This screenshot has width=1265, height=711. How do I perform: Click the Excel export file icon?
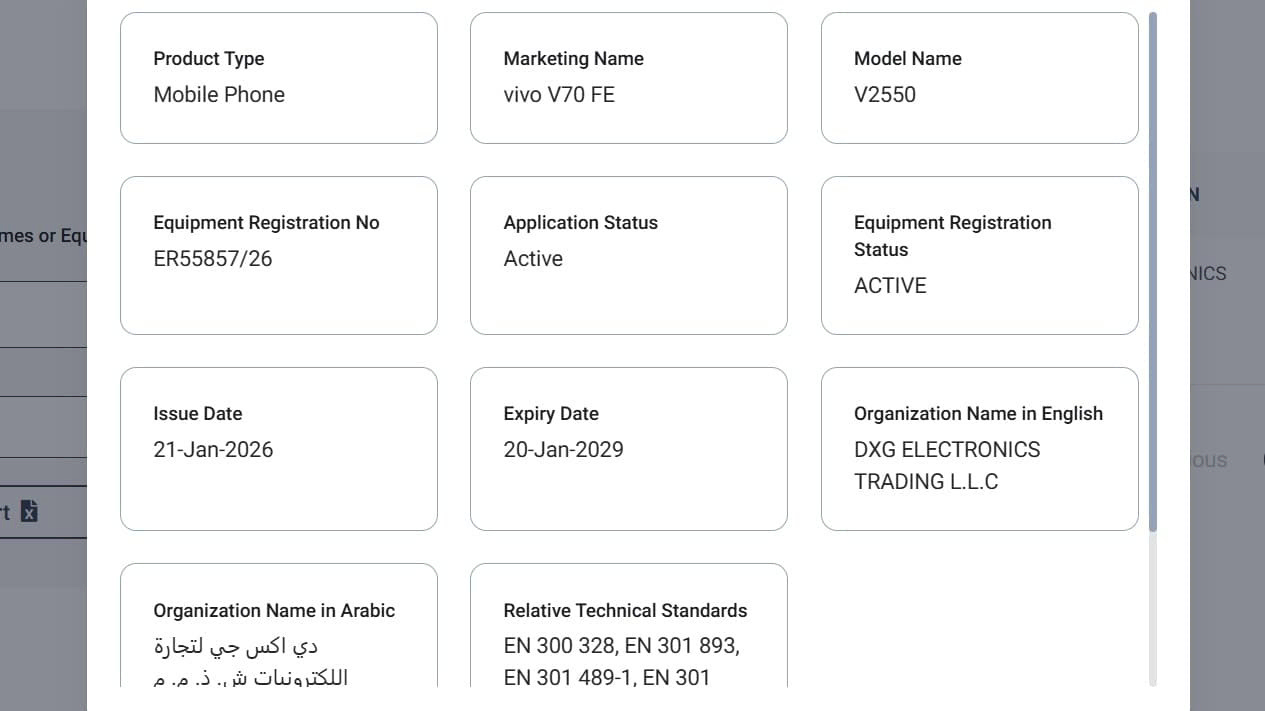[30, 512]
